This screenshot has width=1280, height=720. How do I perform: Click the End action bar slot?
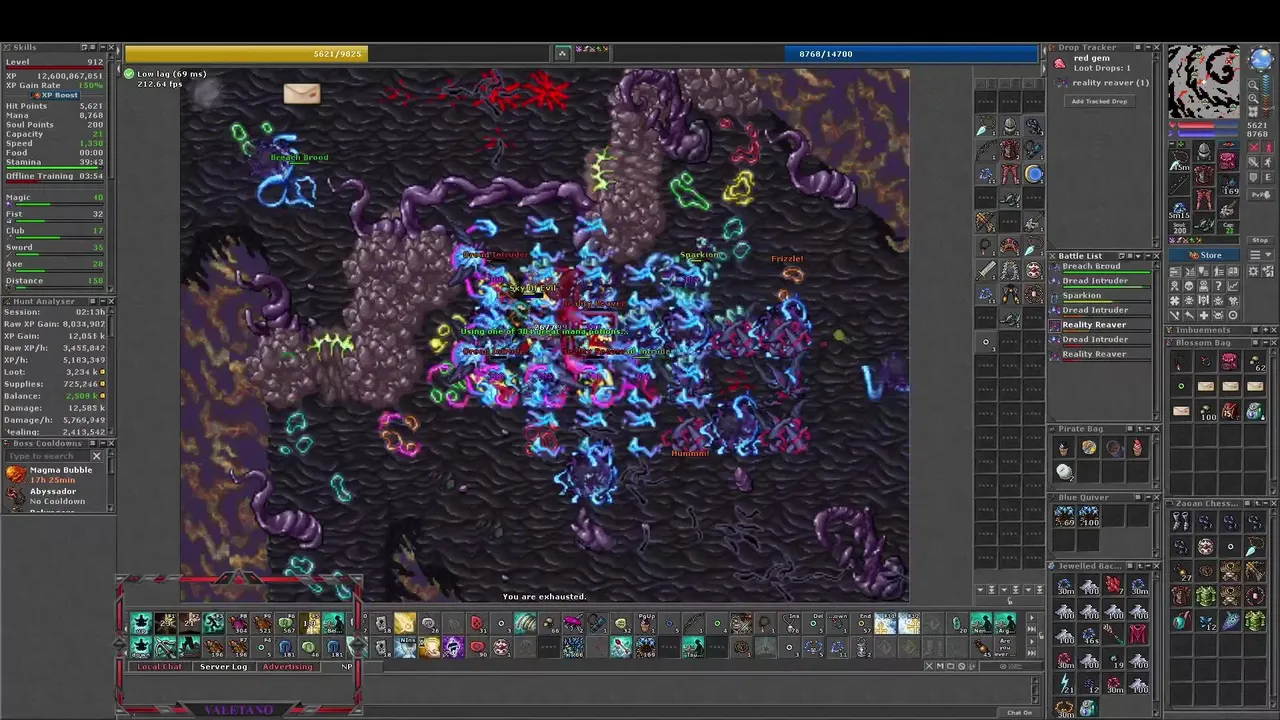tap(863, 622)
